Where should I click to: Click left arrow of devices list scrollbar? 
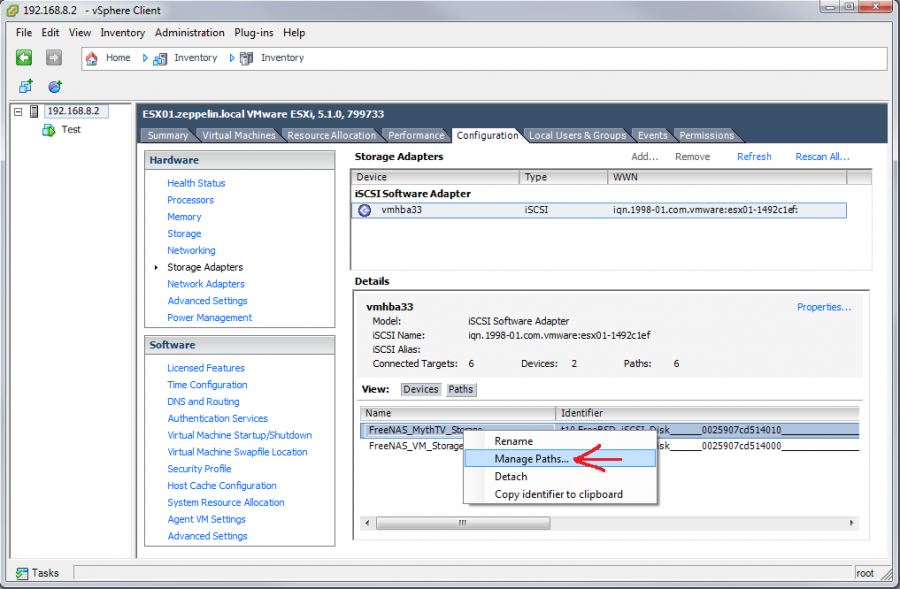pyautogui.click(x=367, y=523)
